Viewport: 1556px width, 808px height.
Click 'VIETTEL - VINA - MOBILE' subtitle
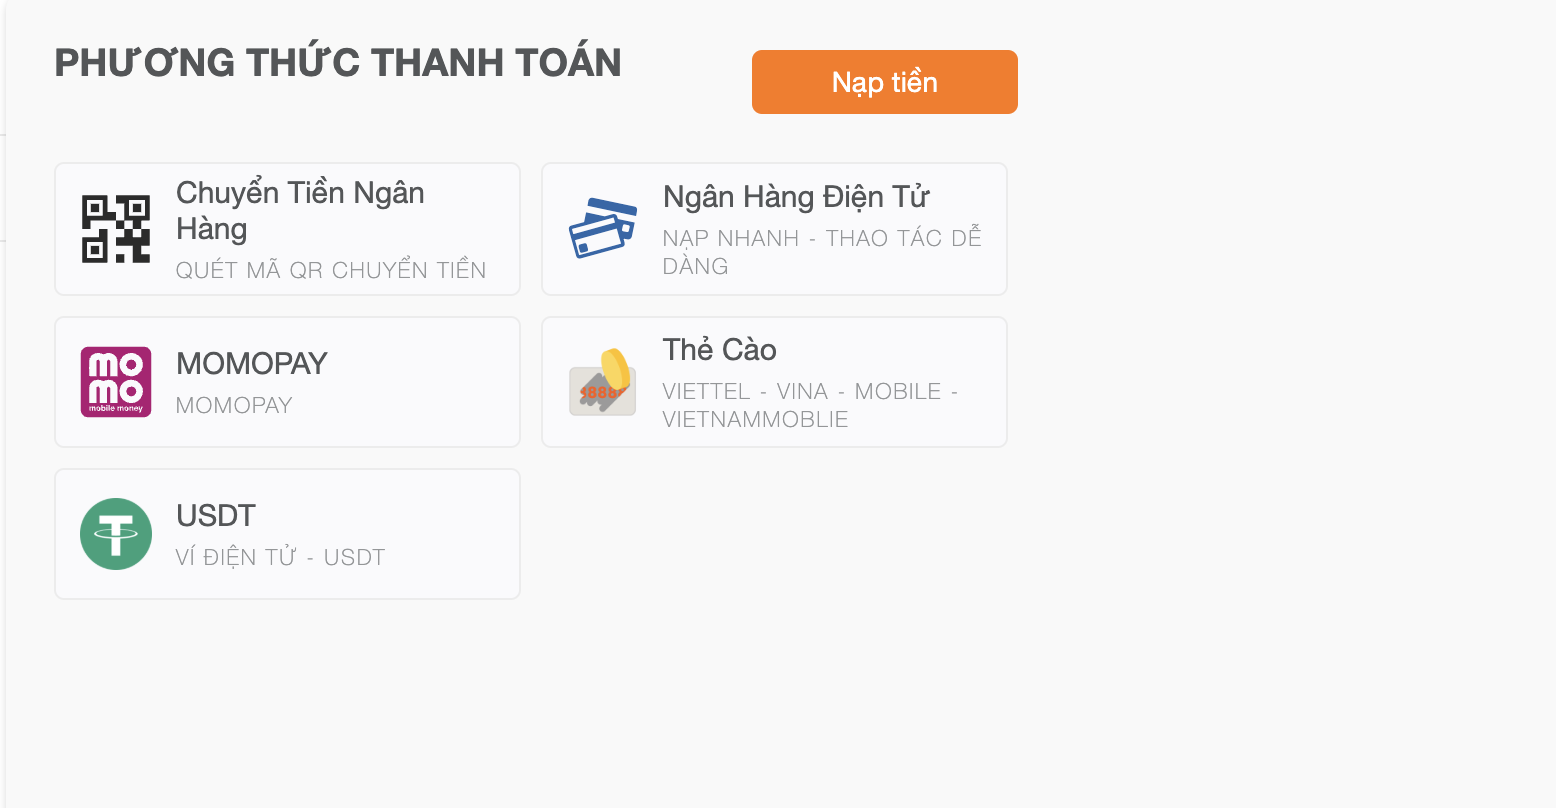point(804,391)
